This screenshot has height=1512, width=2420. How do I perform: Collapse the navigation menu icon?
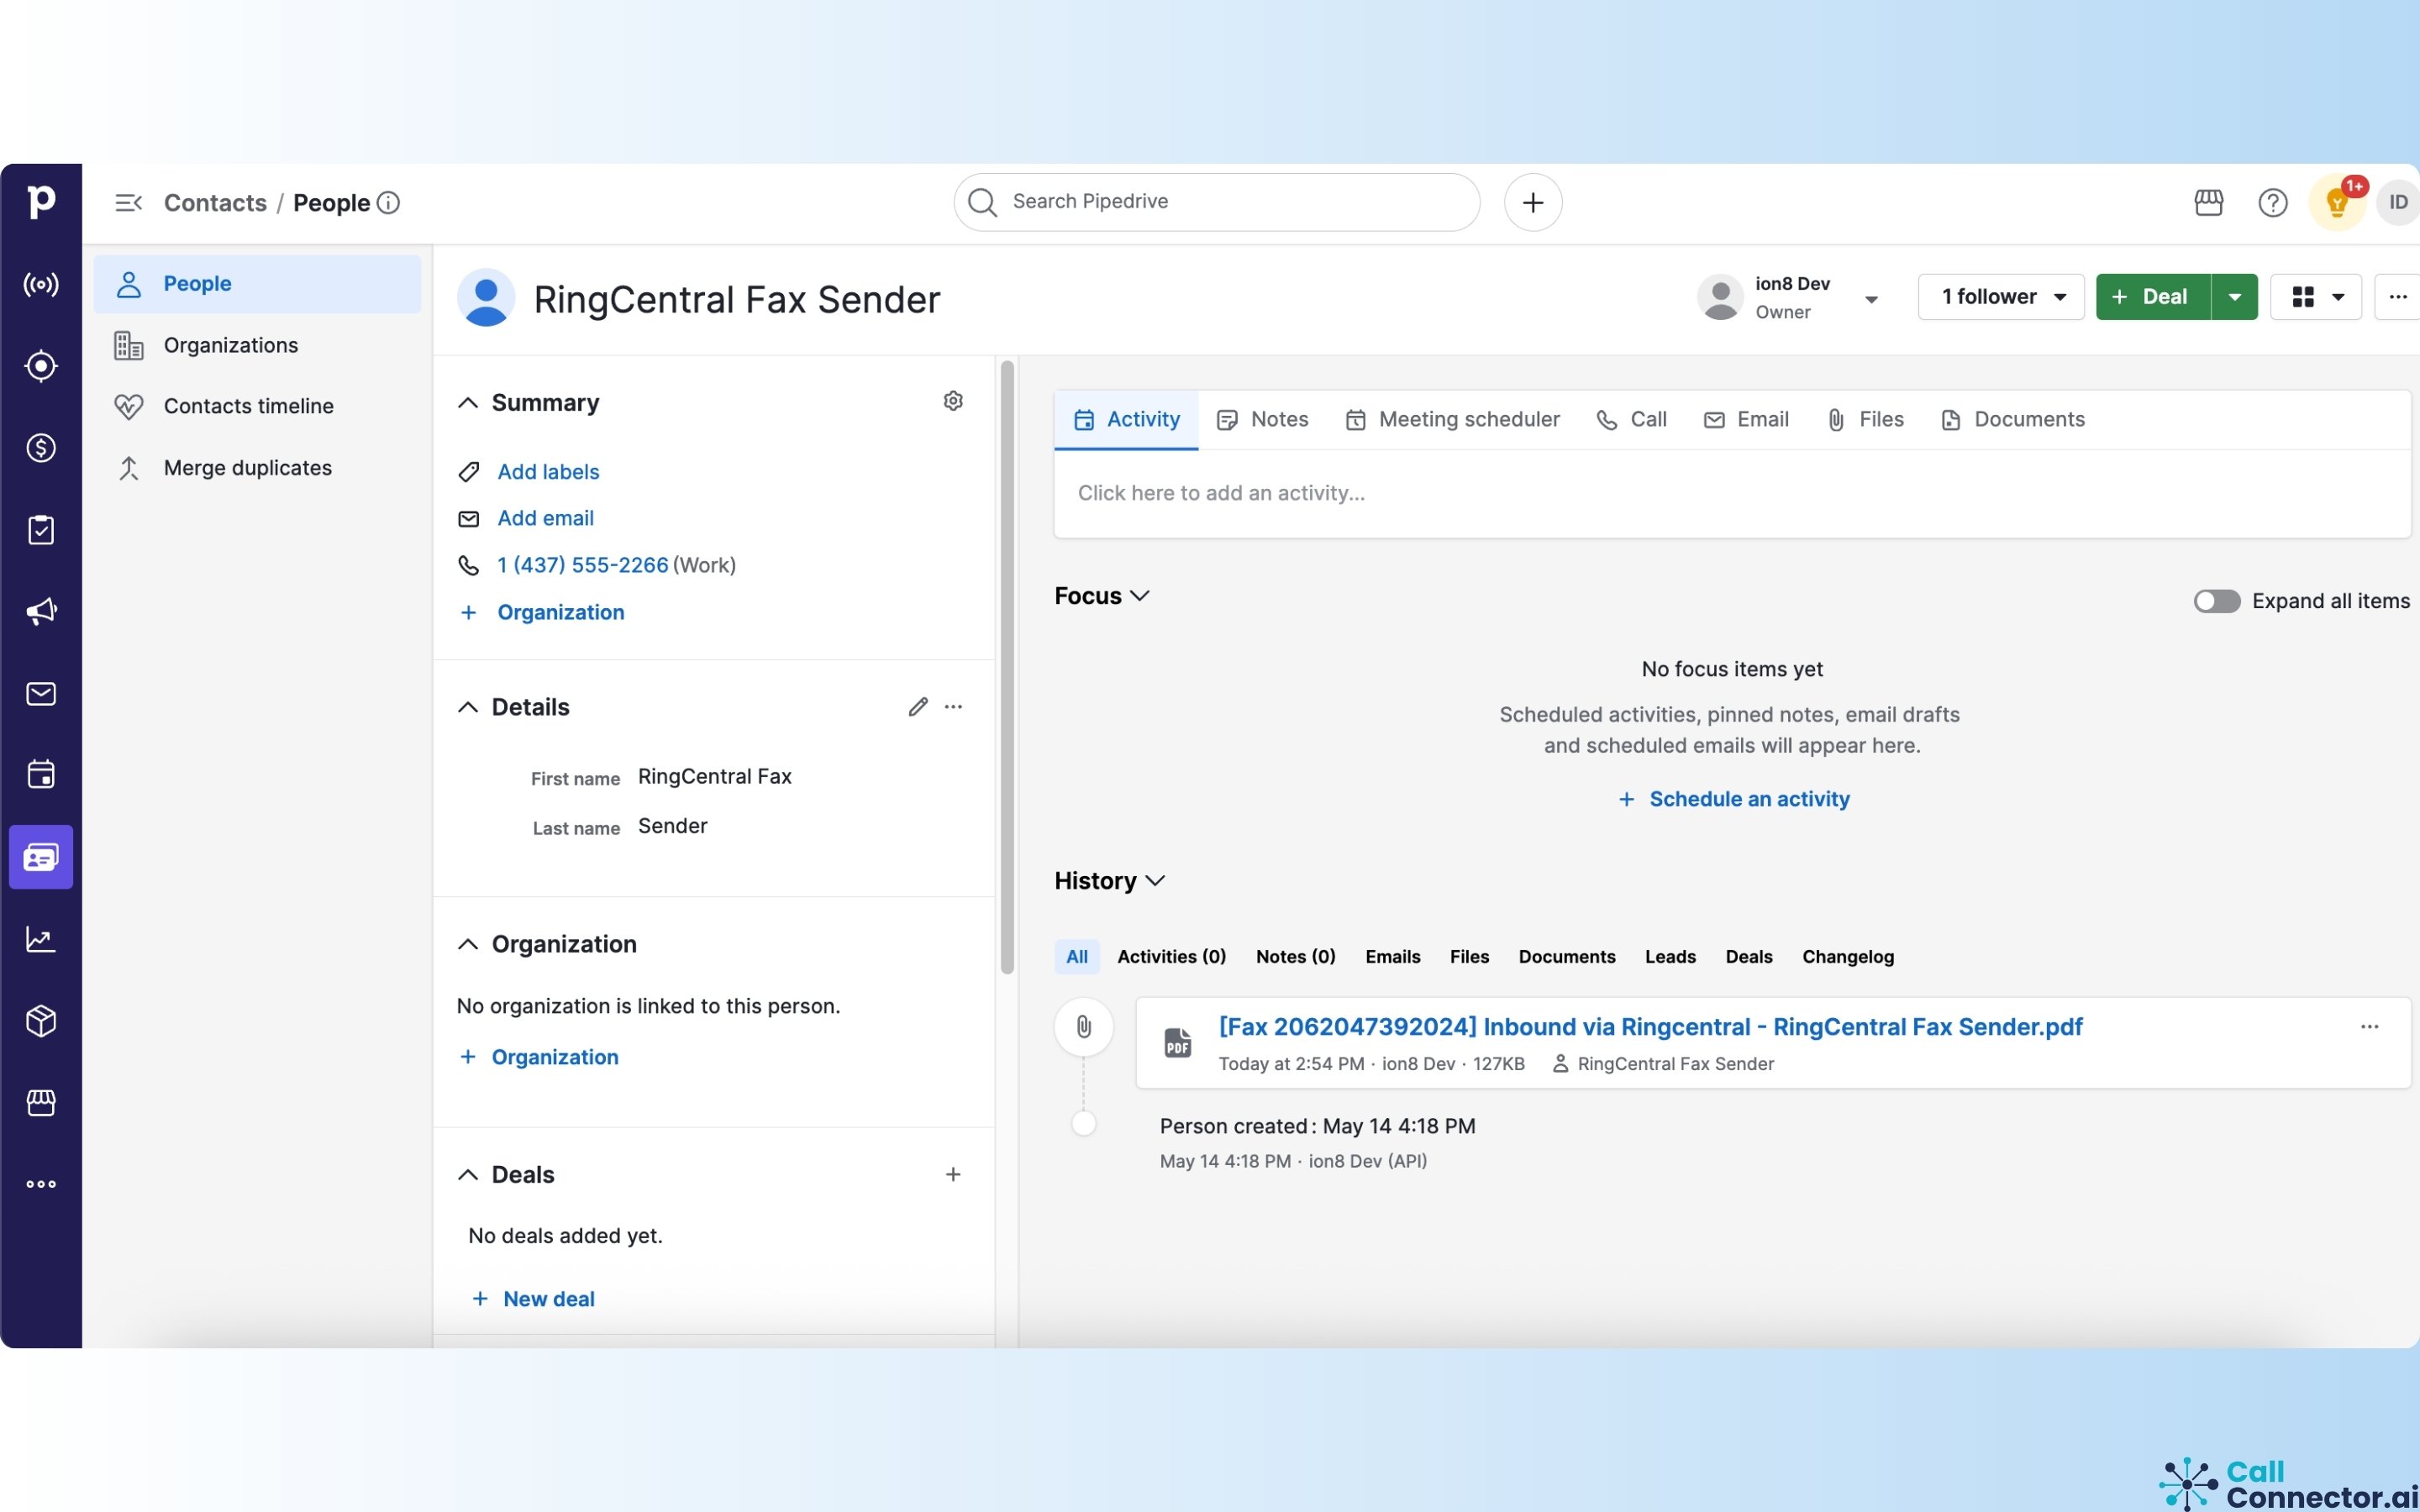coord(128,203)
